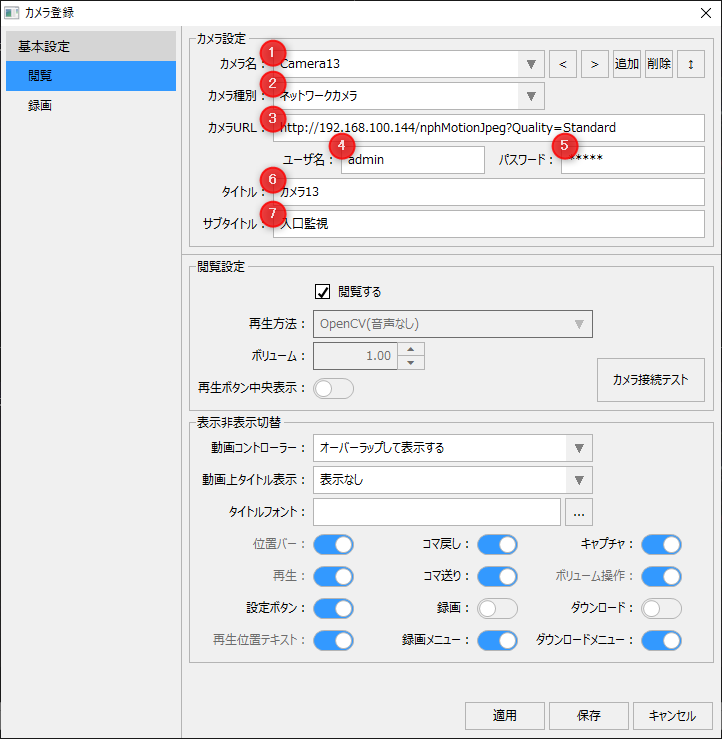Open title font picker via ... button
Viewport: 722px width, 739px height.
579,512
